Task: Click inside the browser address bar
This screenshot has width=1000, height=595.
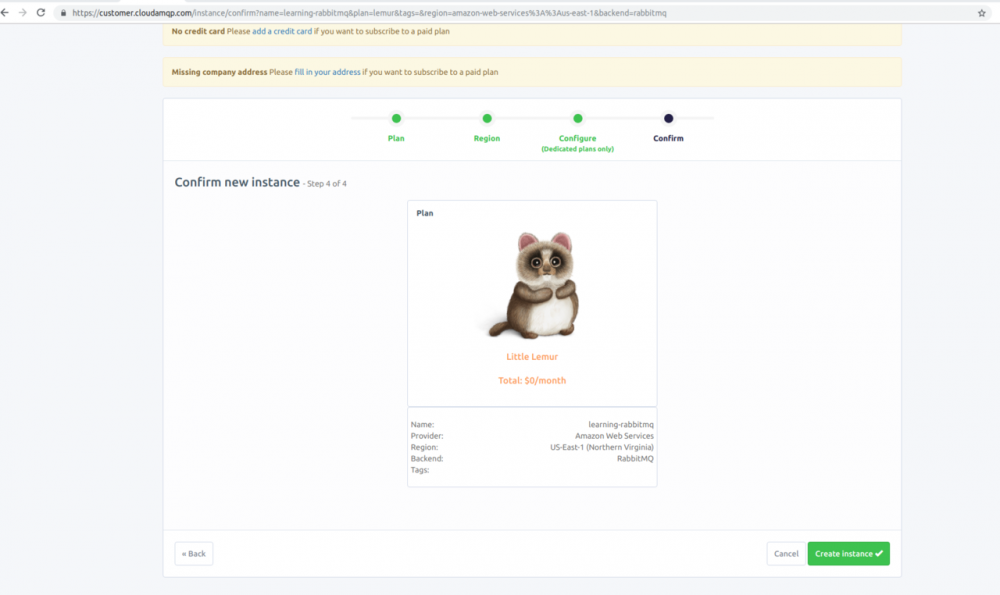Action: (x=400, y=14)
